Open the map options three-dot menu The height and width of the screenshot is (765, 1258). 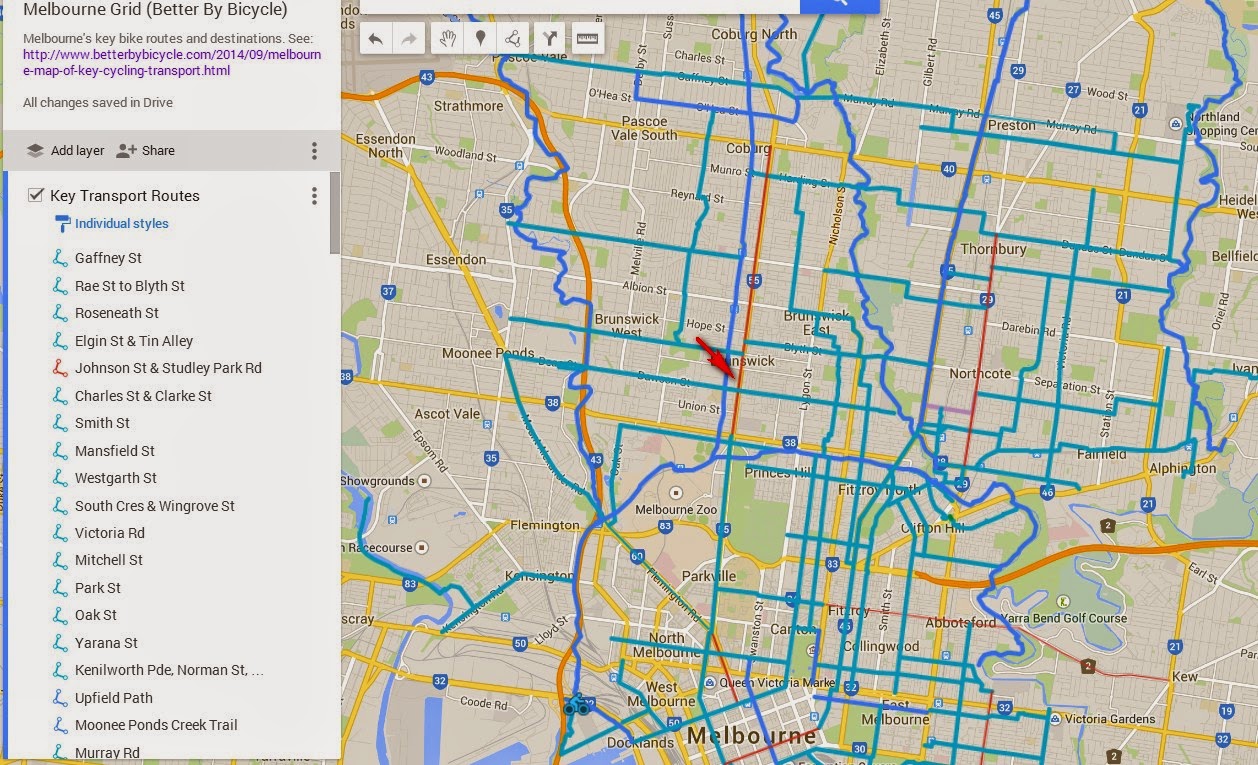[314, 151]
